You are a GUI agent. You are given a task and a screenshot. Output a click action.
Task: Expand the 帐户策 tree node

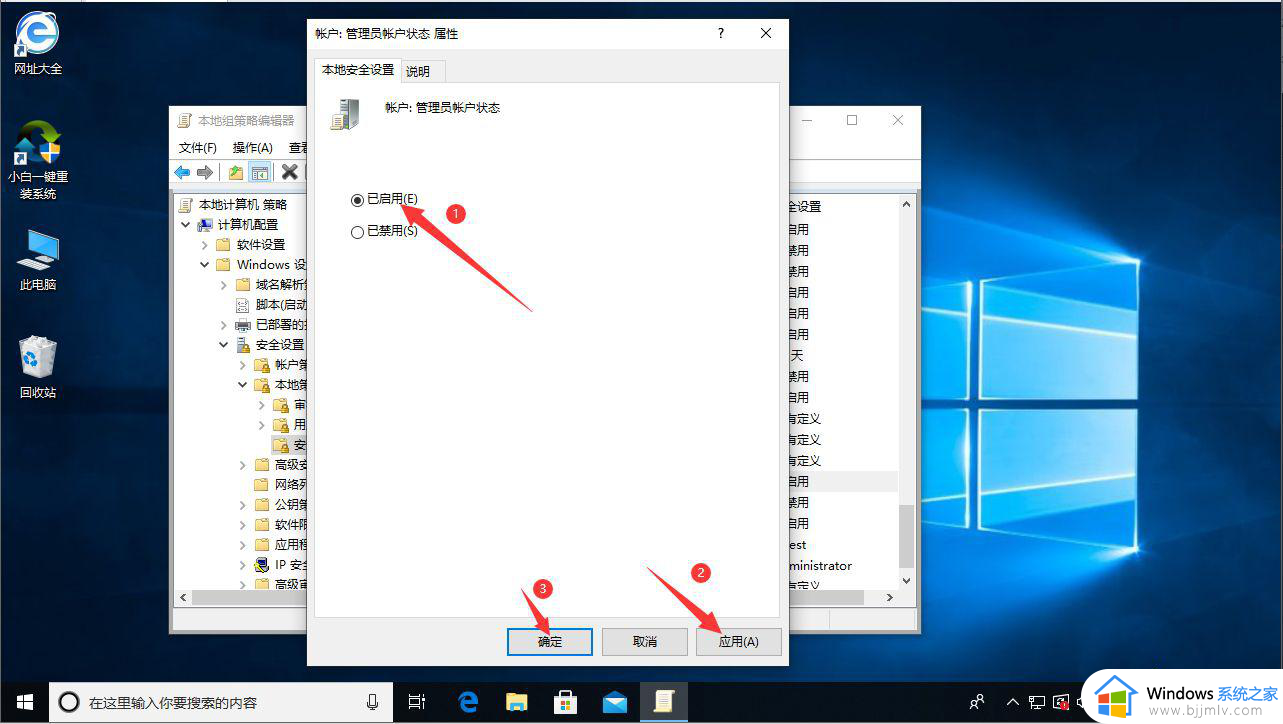pos(243,365)
